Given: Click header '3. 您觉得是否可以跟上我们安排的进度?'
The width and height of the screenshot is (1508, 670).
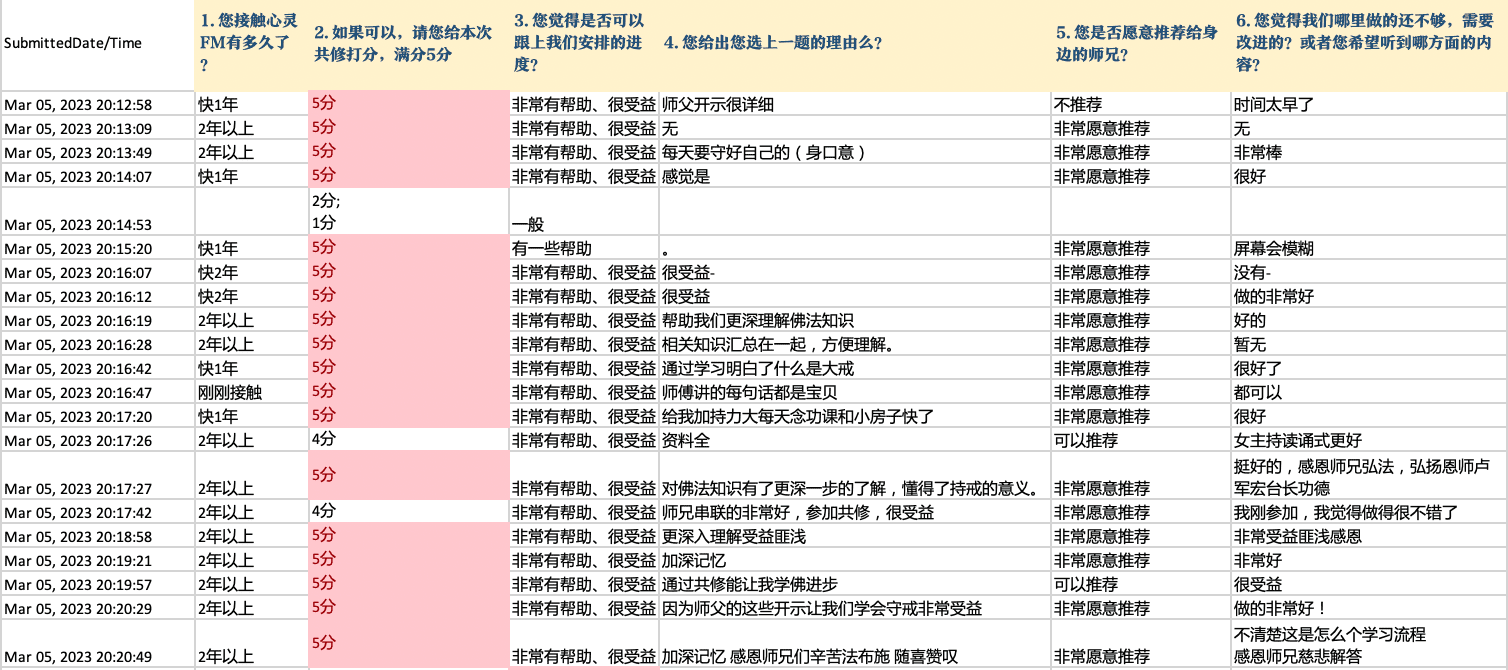Looking at the screenshot, I should [x=584, y=47].
